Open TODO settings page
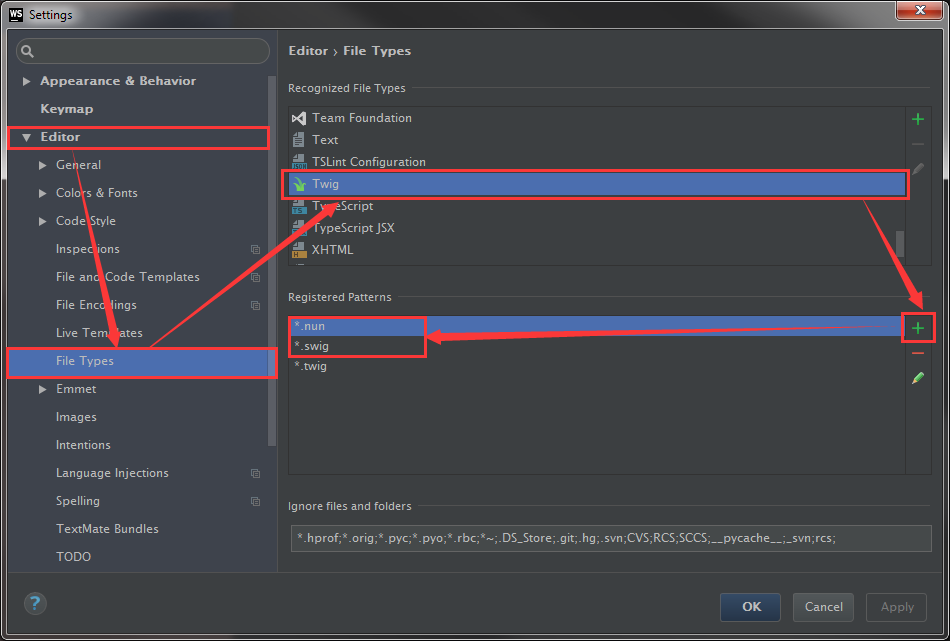 73,557
